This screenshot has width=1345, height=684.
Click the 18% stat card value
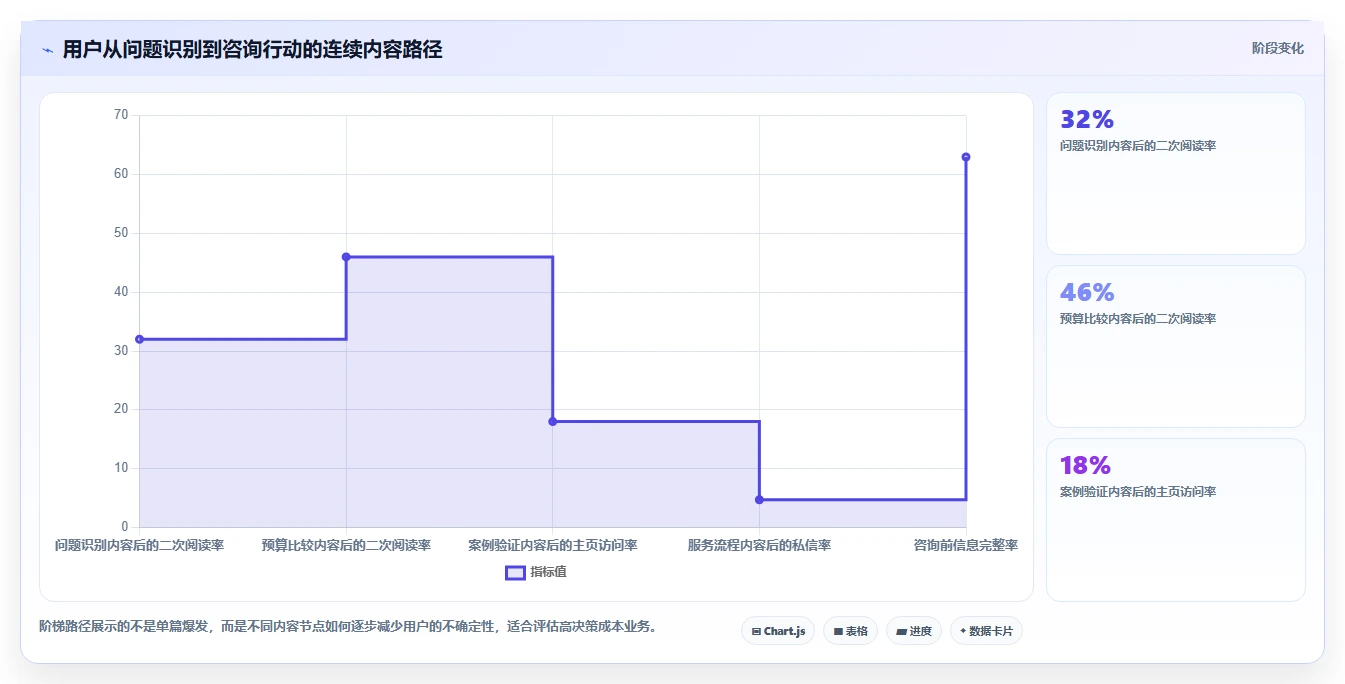1085,466
